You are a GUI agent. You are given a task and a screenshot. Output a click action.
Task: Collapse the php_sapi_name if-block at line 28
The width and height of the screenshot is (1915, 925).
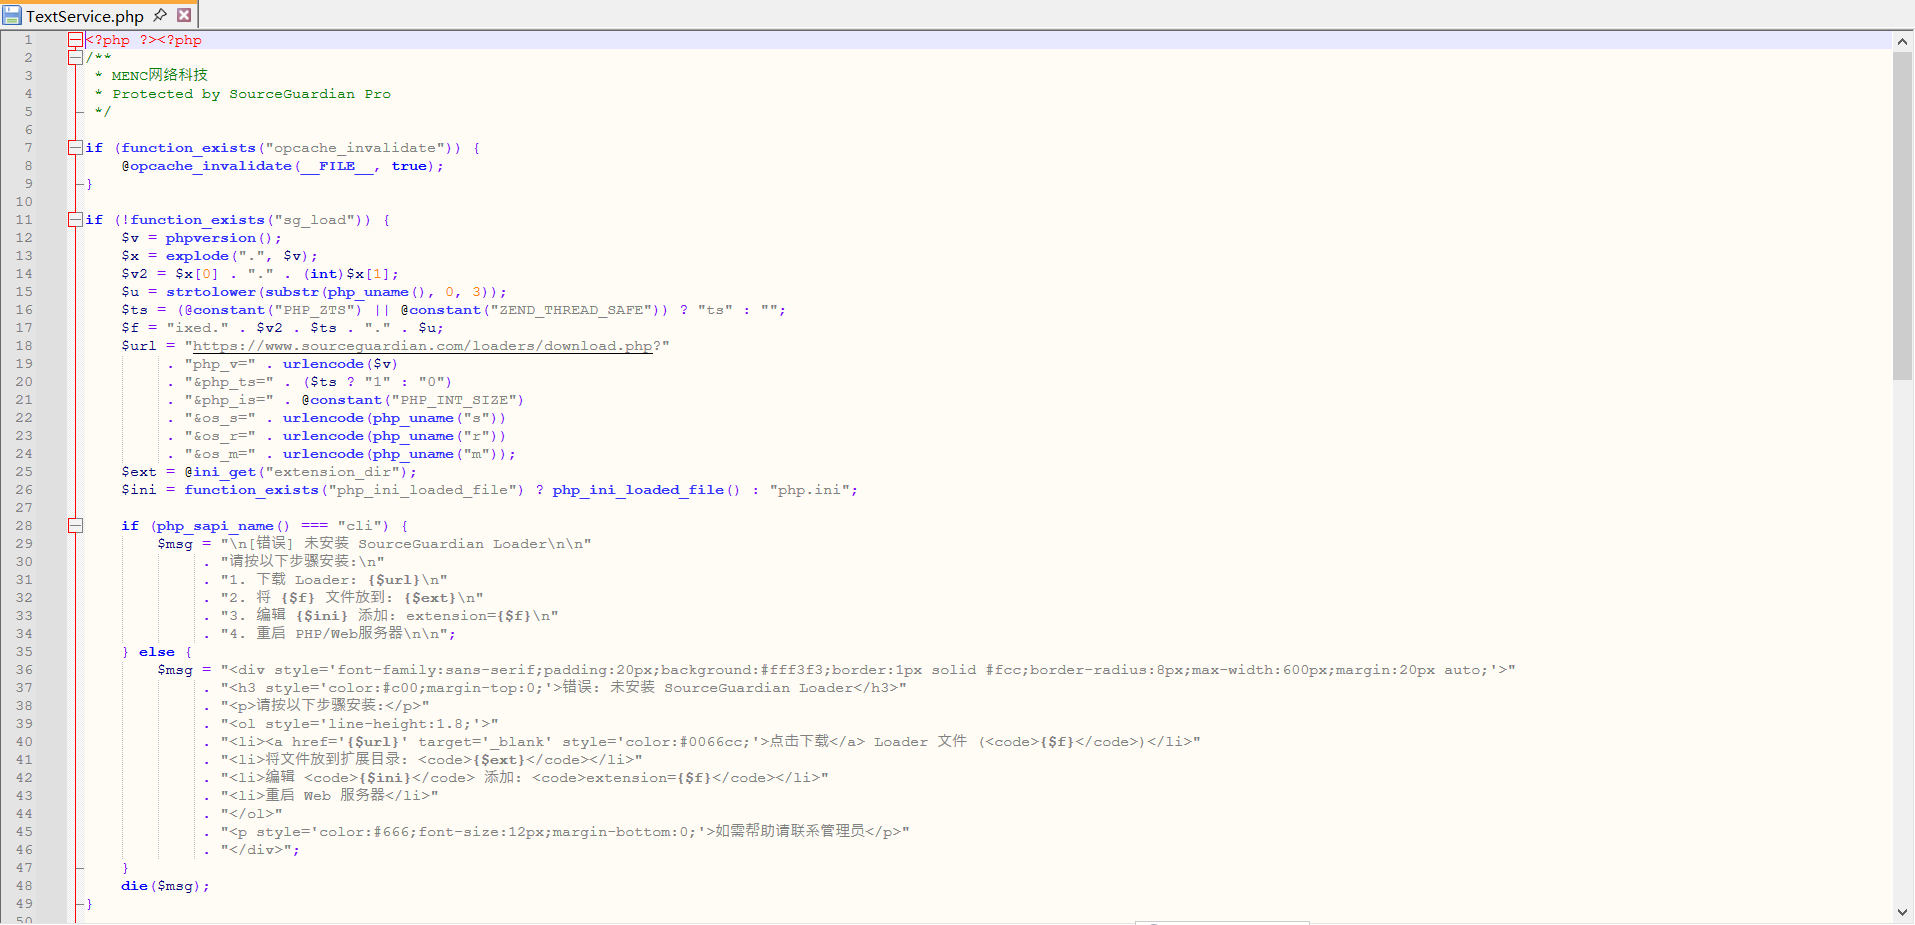point(75,526)
